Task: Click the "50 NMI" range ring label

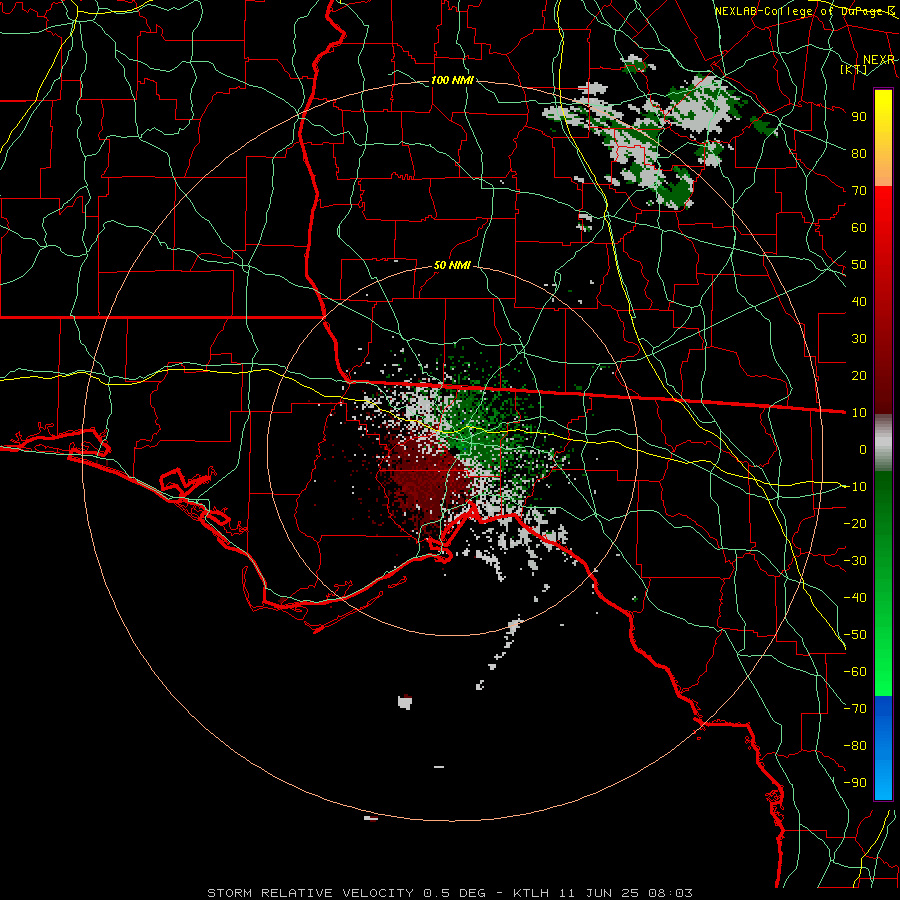Action: tap(452, 265)
